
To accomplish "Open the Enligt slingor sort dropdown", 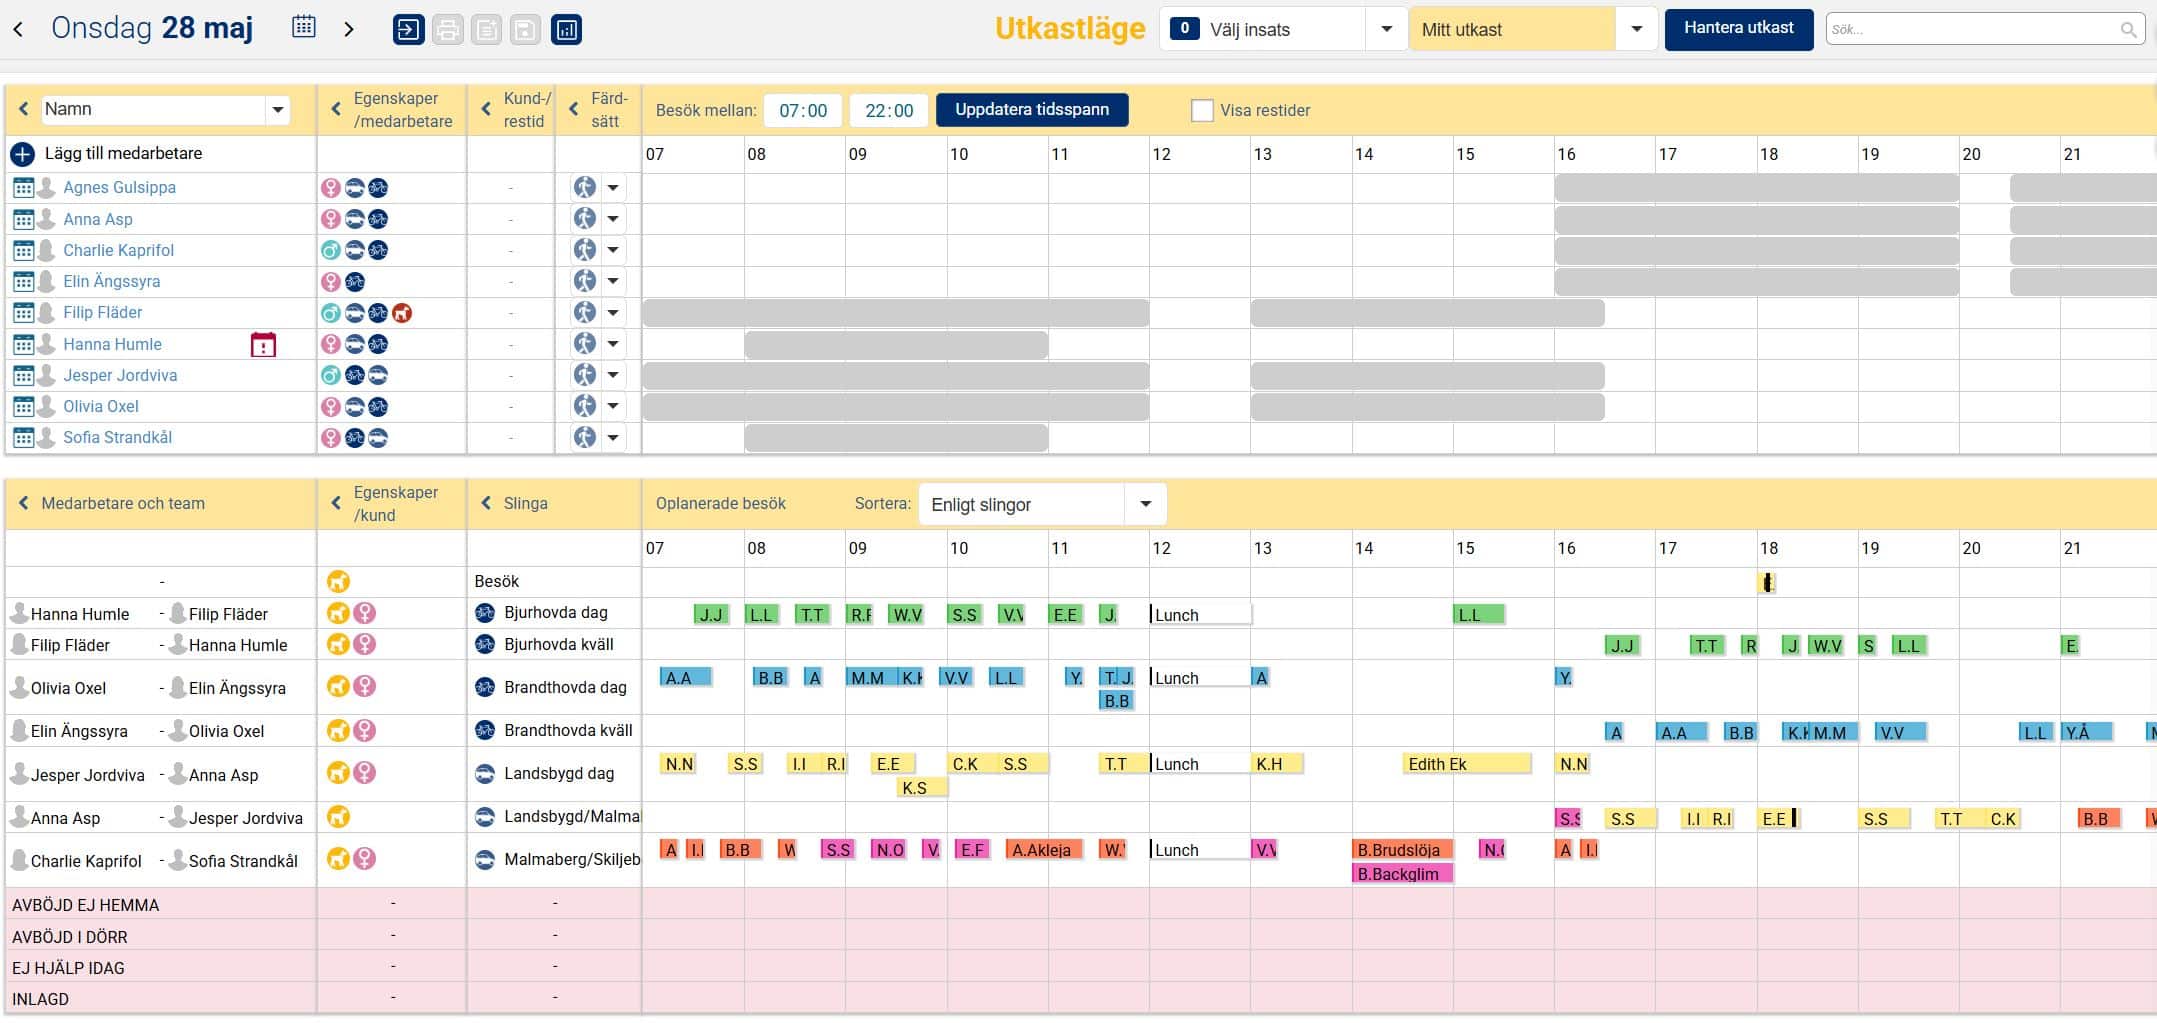I will click(1145, 504).
